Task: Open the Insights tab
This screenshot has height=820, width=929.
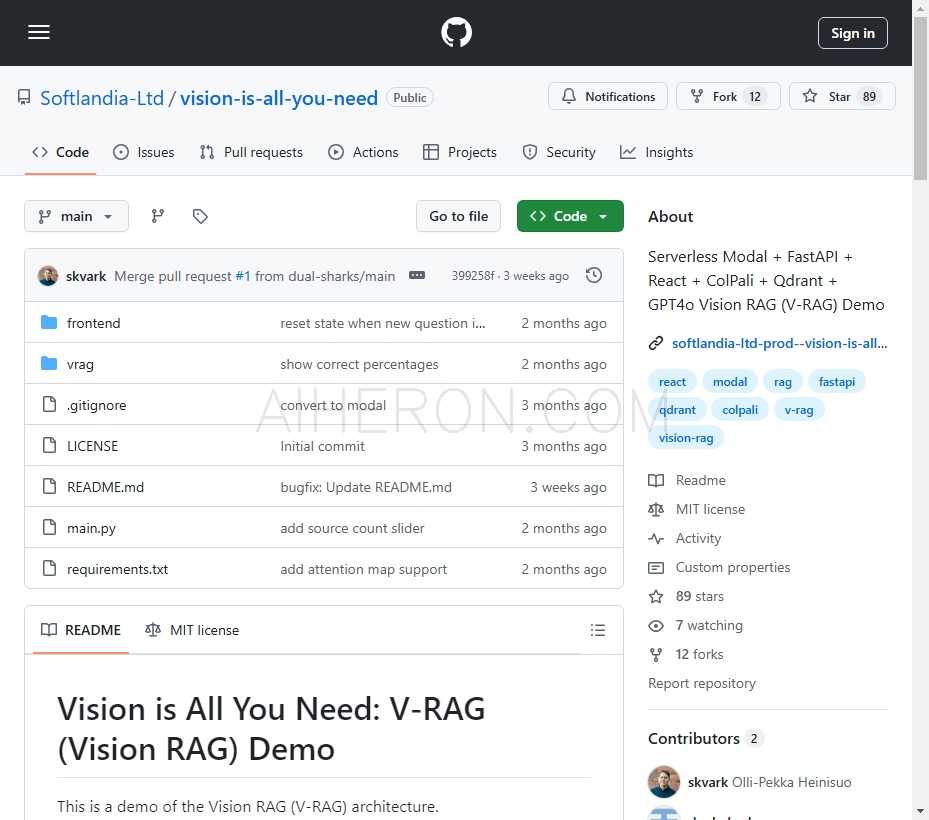Action: pyautogui.click(x=656, y=152)
